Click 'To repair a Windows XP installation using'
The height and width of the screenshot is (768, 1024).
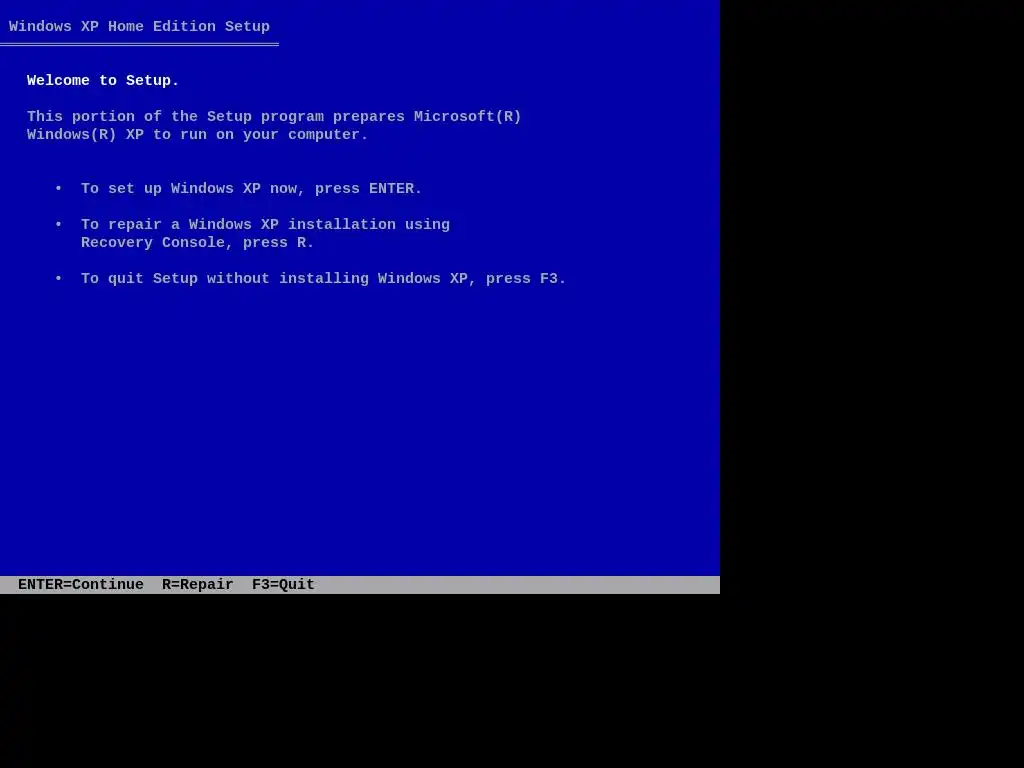265,225
